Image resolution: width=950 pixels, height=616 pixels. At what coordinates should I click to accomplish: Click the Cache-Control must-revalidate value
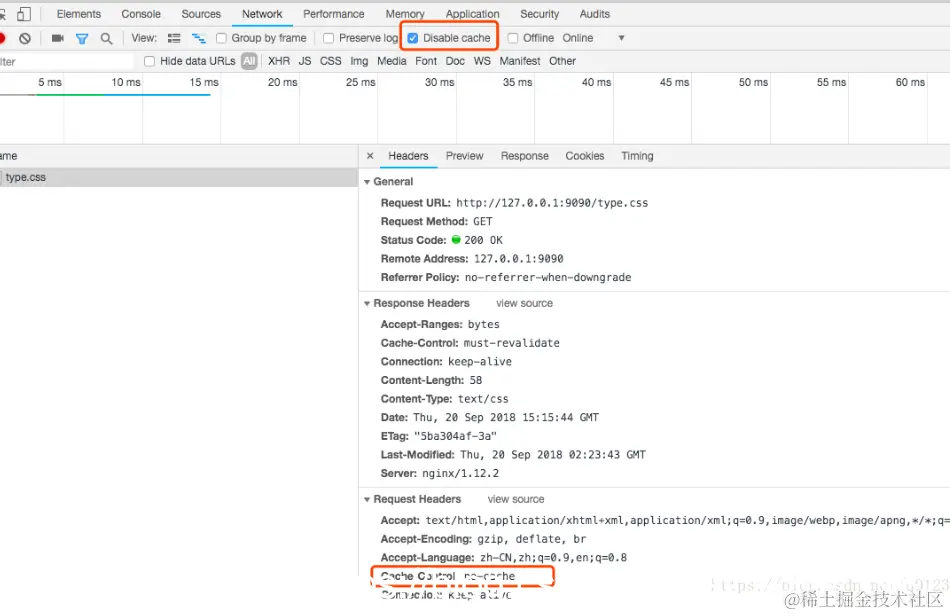[511, 343]
